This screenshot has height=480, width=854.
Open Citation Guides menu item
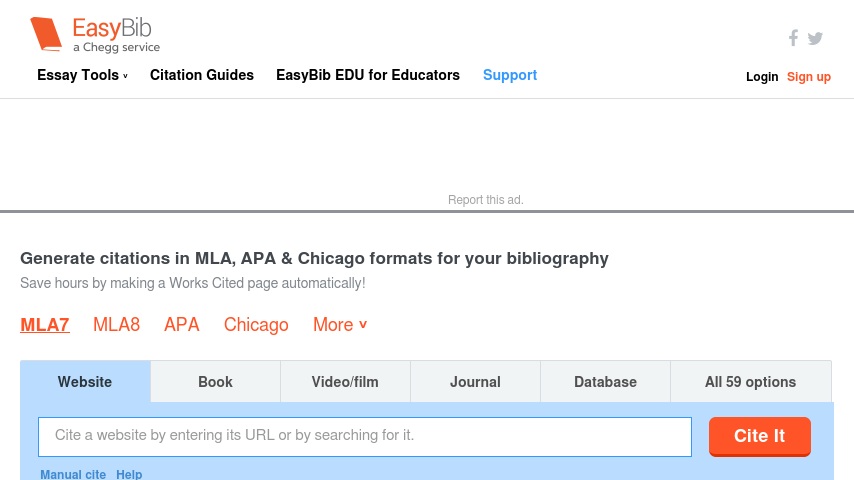(202, 75)
